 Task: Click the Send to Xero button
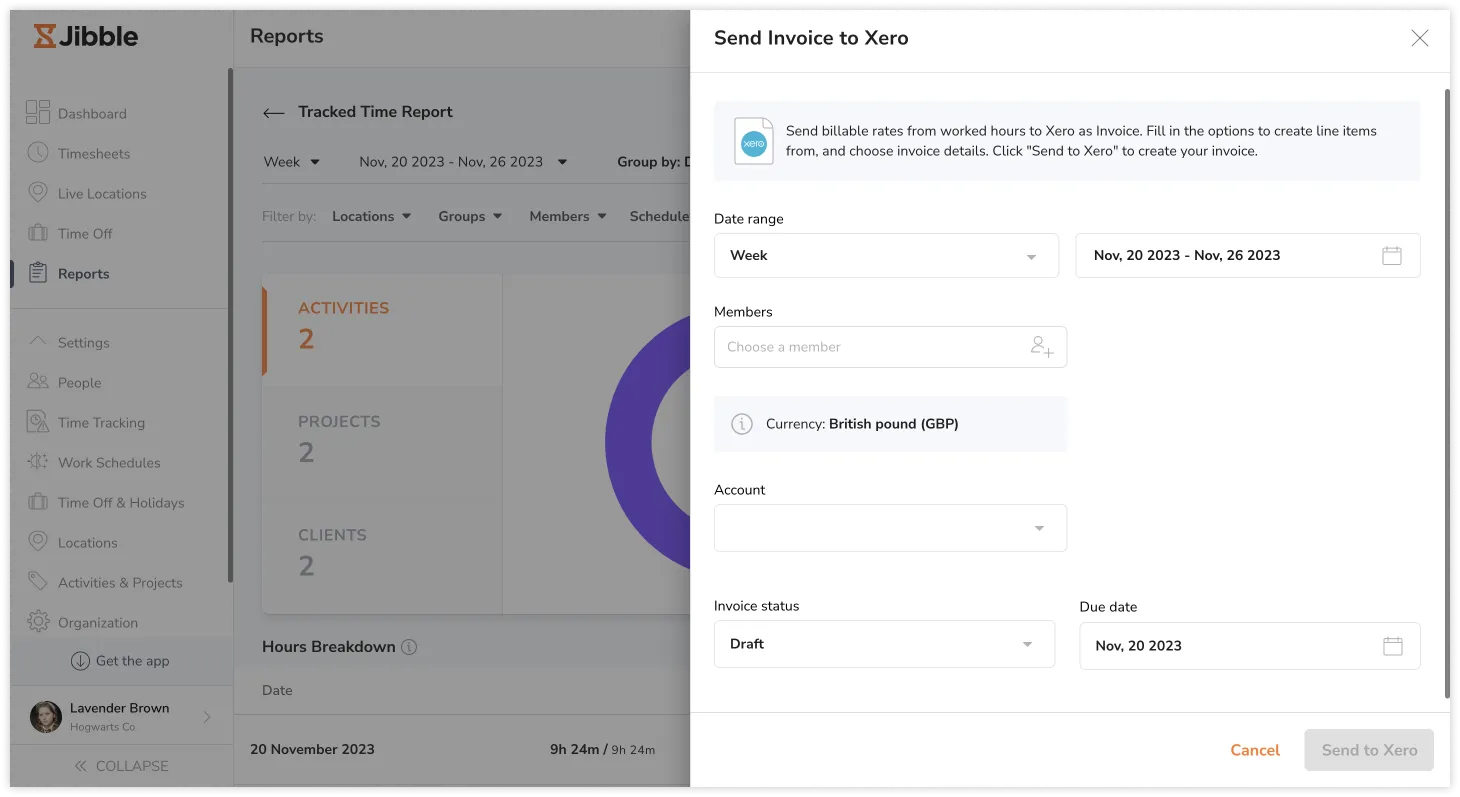(x=1368, y=750)
